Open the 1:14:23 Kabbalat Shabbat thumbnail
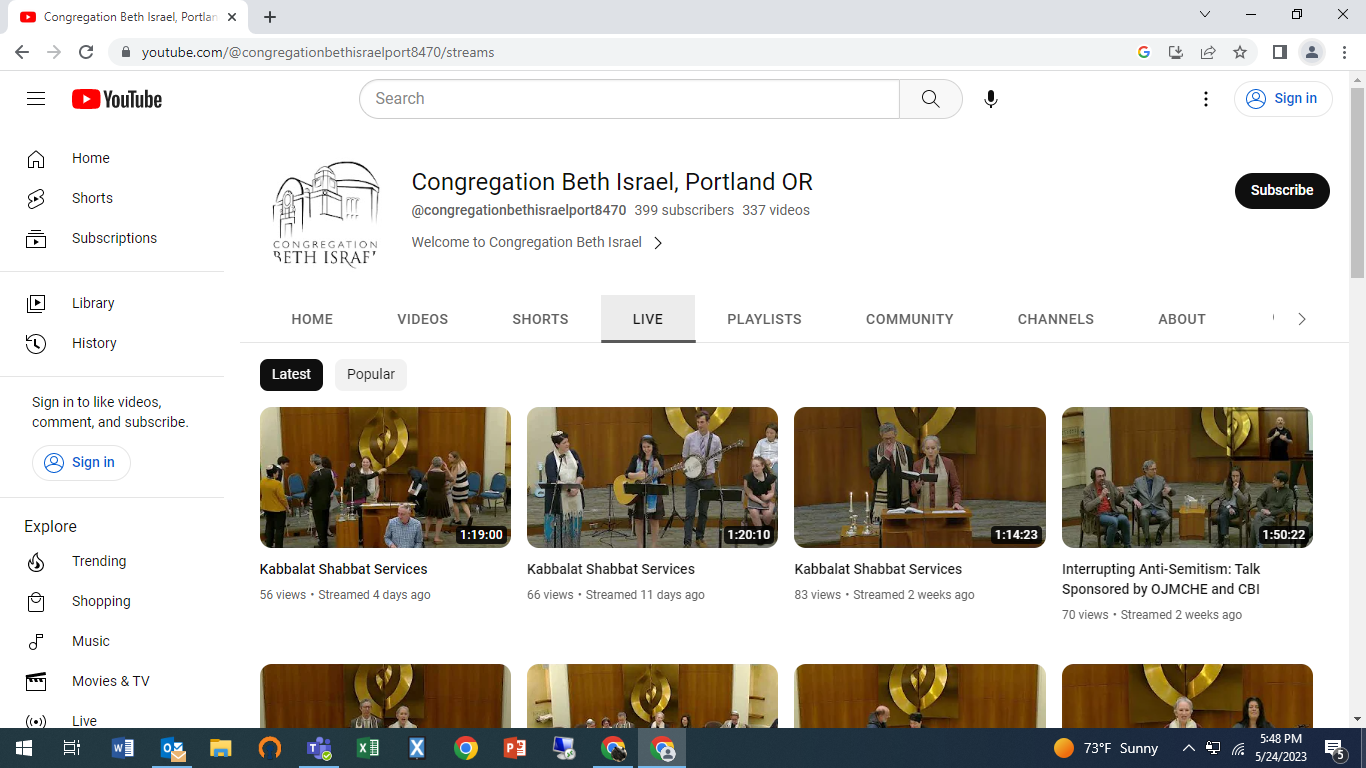This screenshot has width=1366, height=768. [x=920, y=477]
